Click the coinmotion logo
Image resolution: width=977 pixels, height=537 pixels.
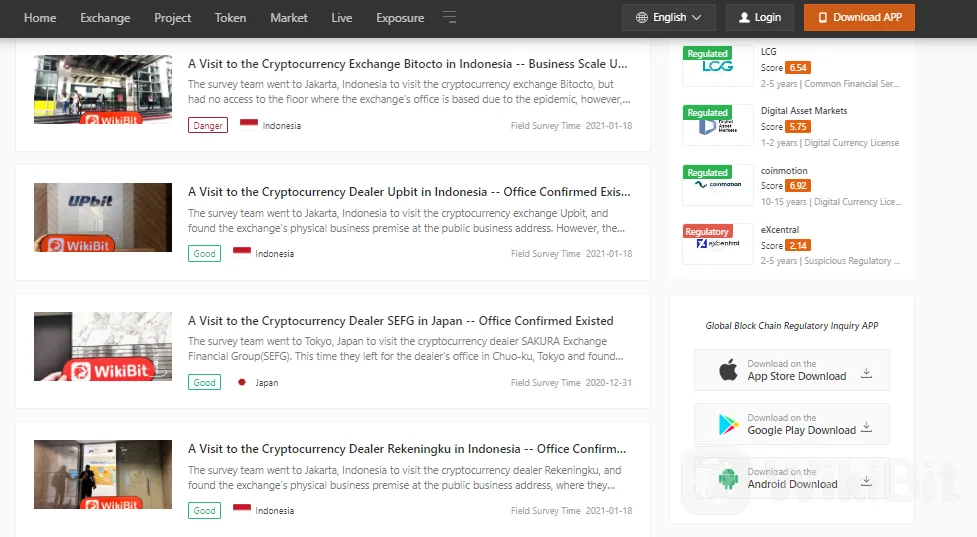(717, 184)
